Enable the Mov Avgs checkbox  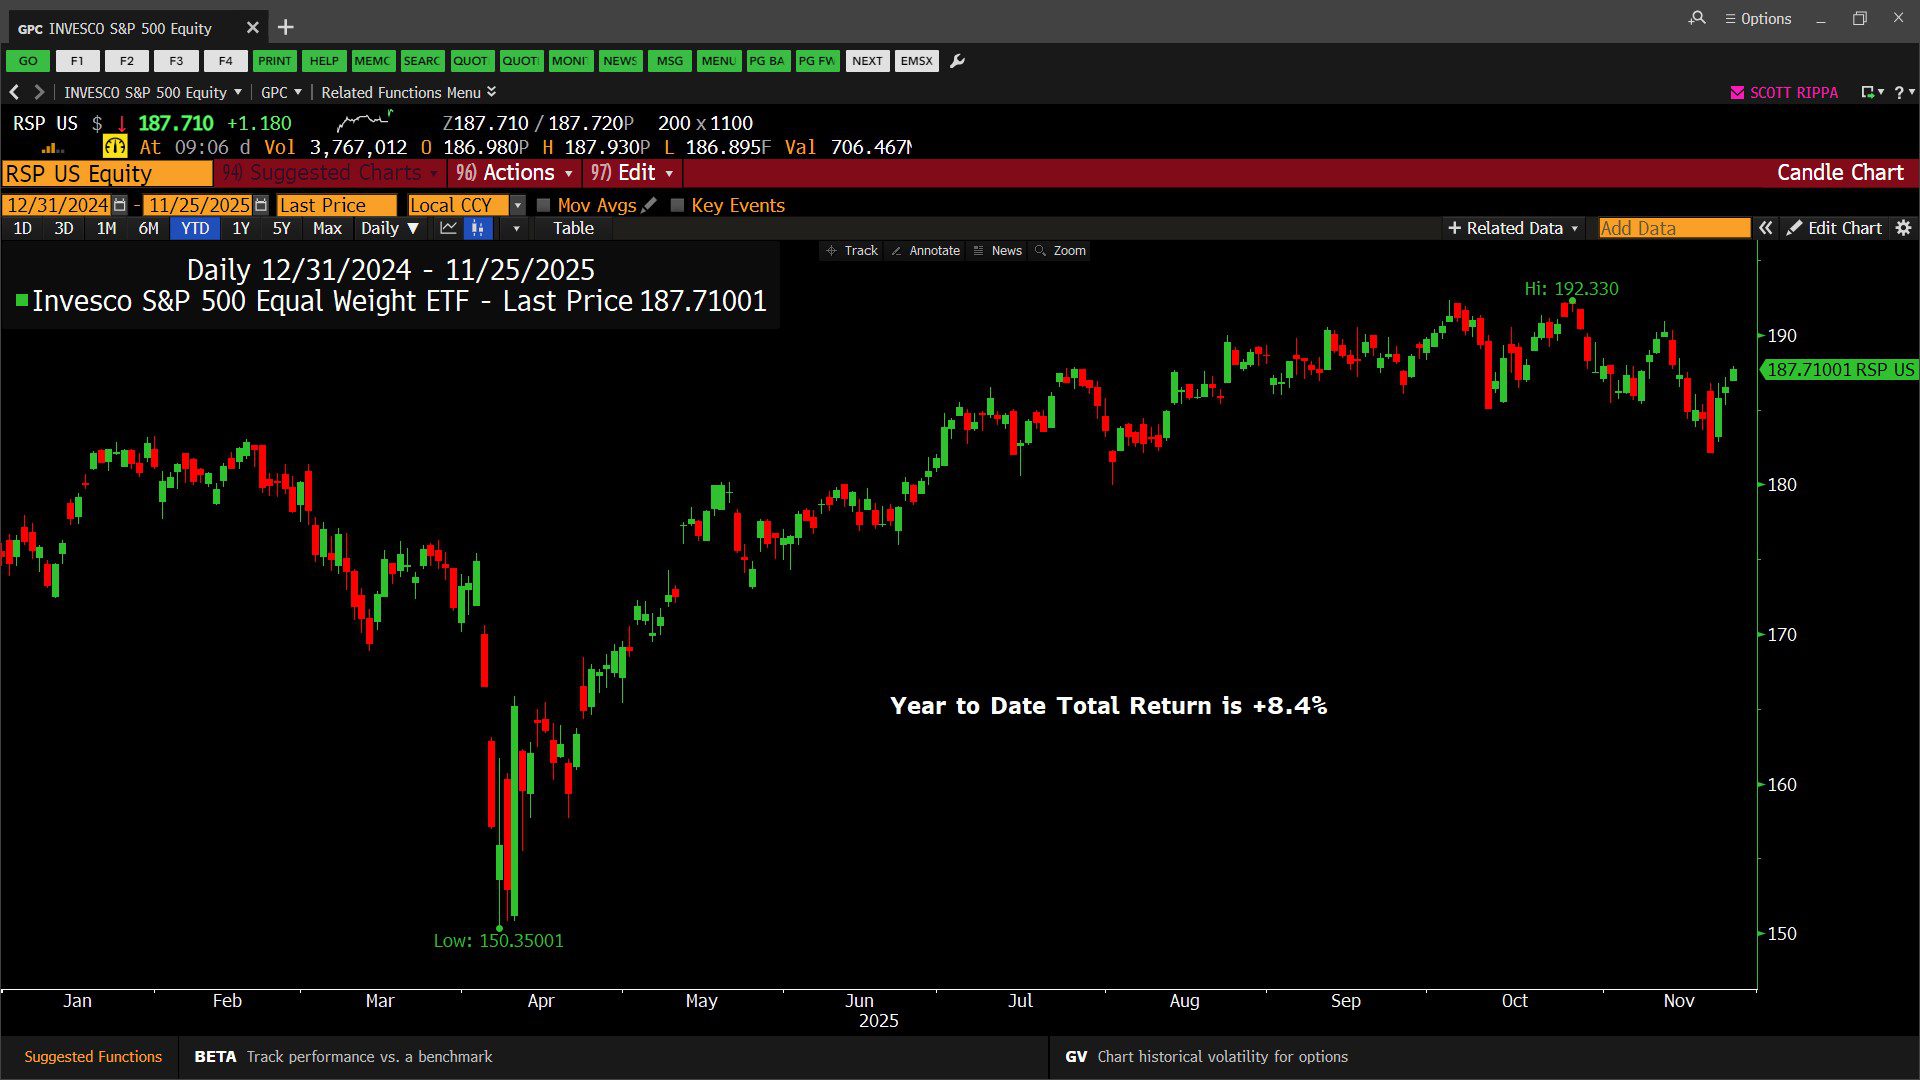pyautogui.click(x=544, y=205)
